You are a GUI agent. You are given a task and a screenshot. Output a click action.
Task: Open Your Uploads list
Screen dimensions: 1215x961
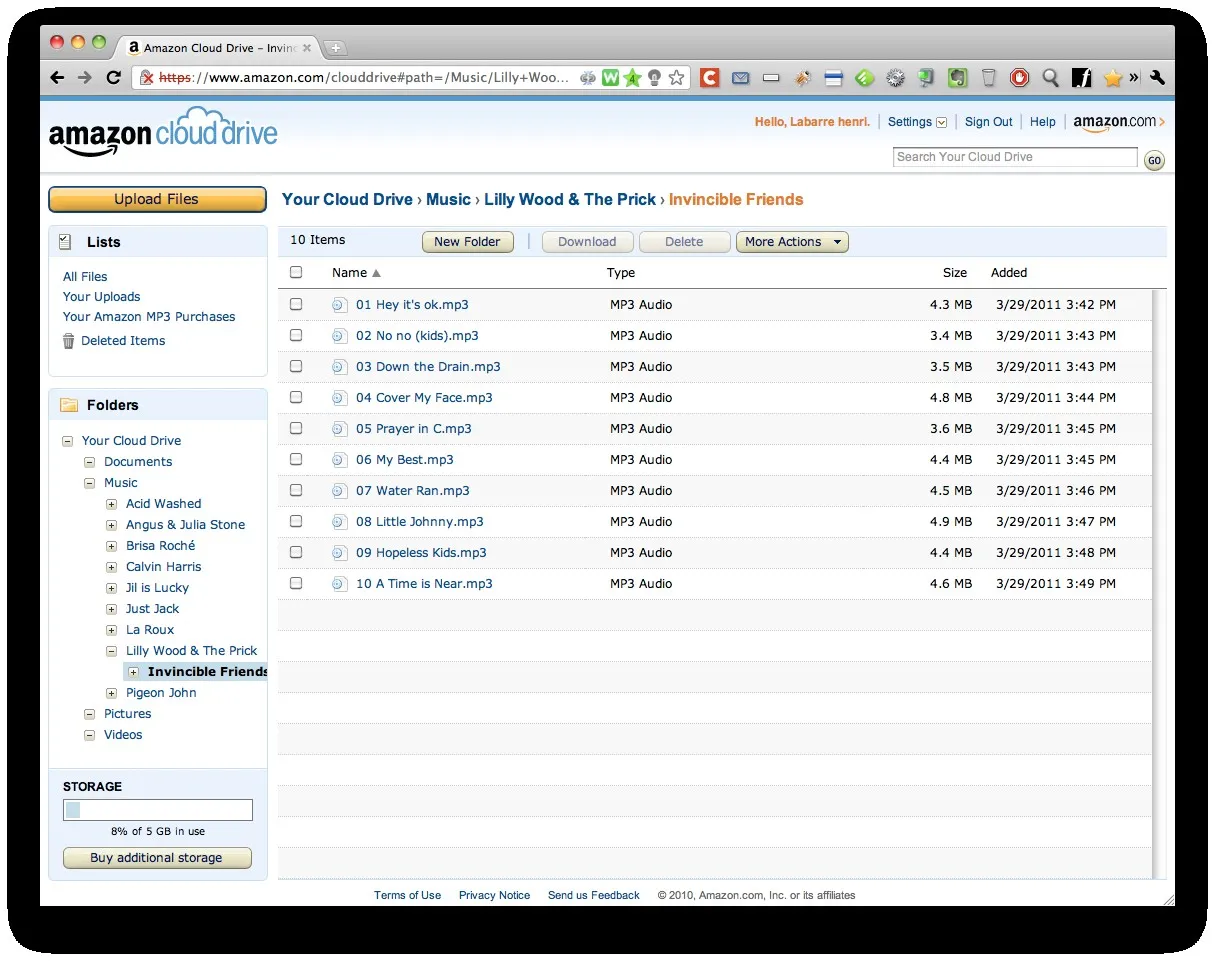pyautogui.click(x=101, y=297)
